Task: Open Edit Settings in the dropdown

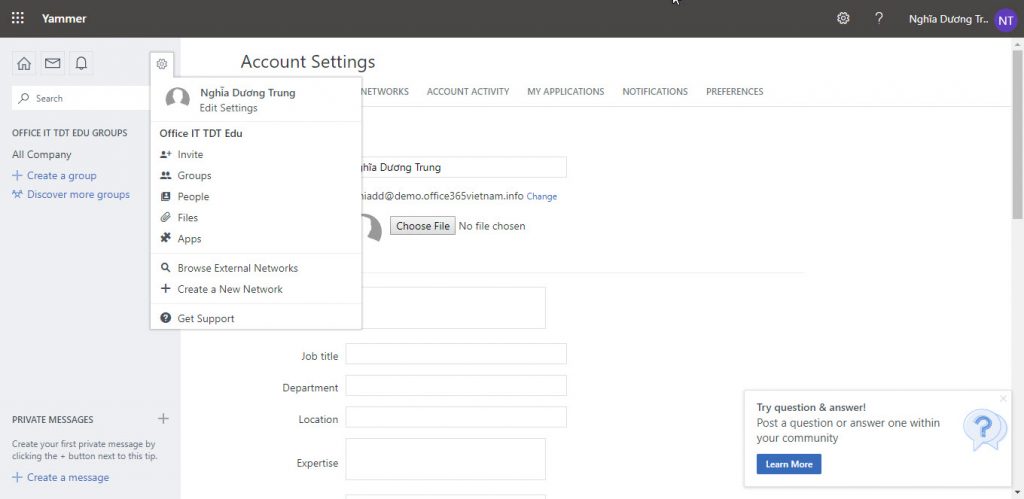Action: tap(229, 108)
